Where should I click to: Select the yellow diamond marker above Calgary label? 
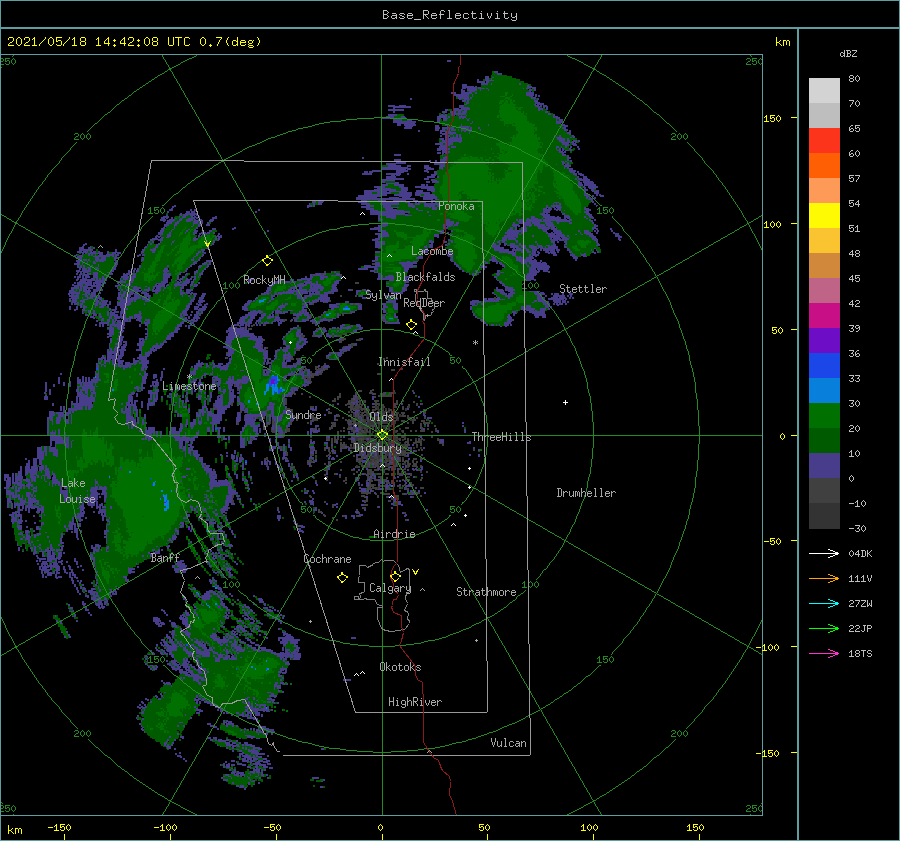395,576
